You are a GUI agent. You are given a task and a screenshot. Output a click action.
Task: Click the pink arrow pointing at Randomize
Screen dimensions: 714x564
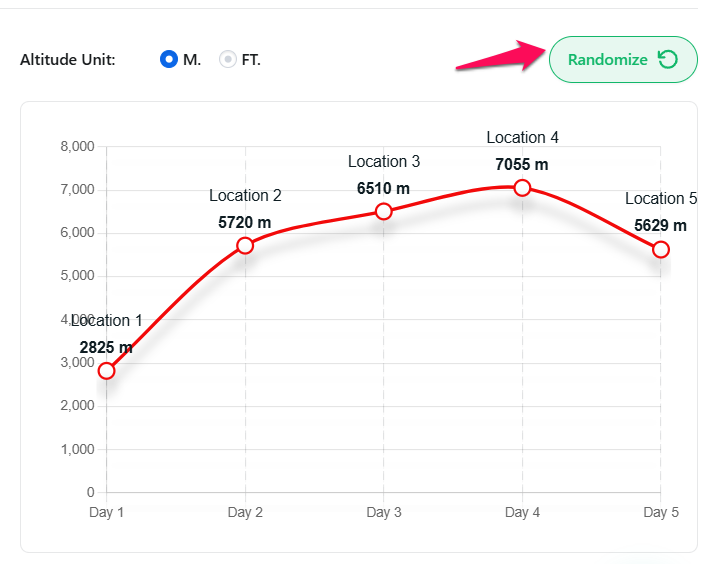coord(497,56)
